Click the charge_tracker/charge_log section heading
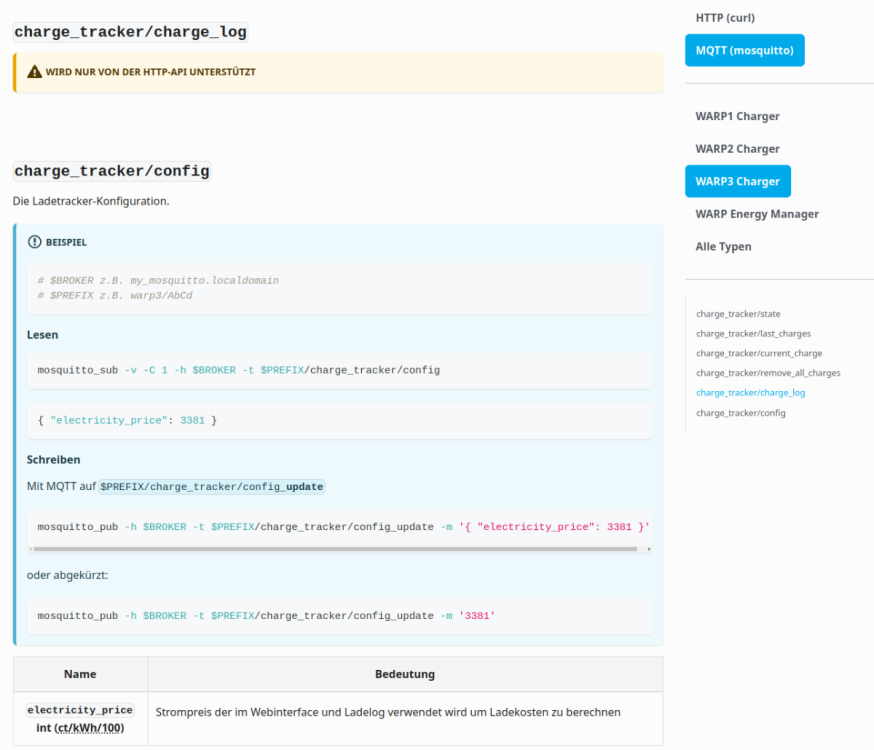 click(x=130, y=32)
